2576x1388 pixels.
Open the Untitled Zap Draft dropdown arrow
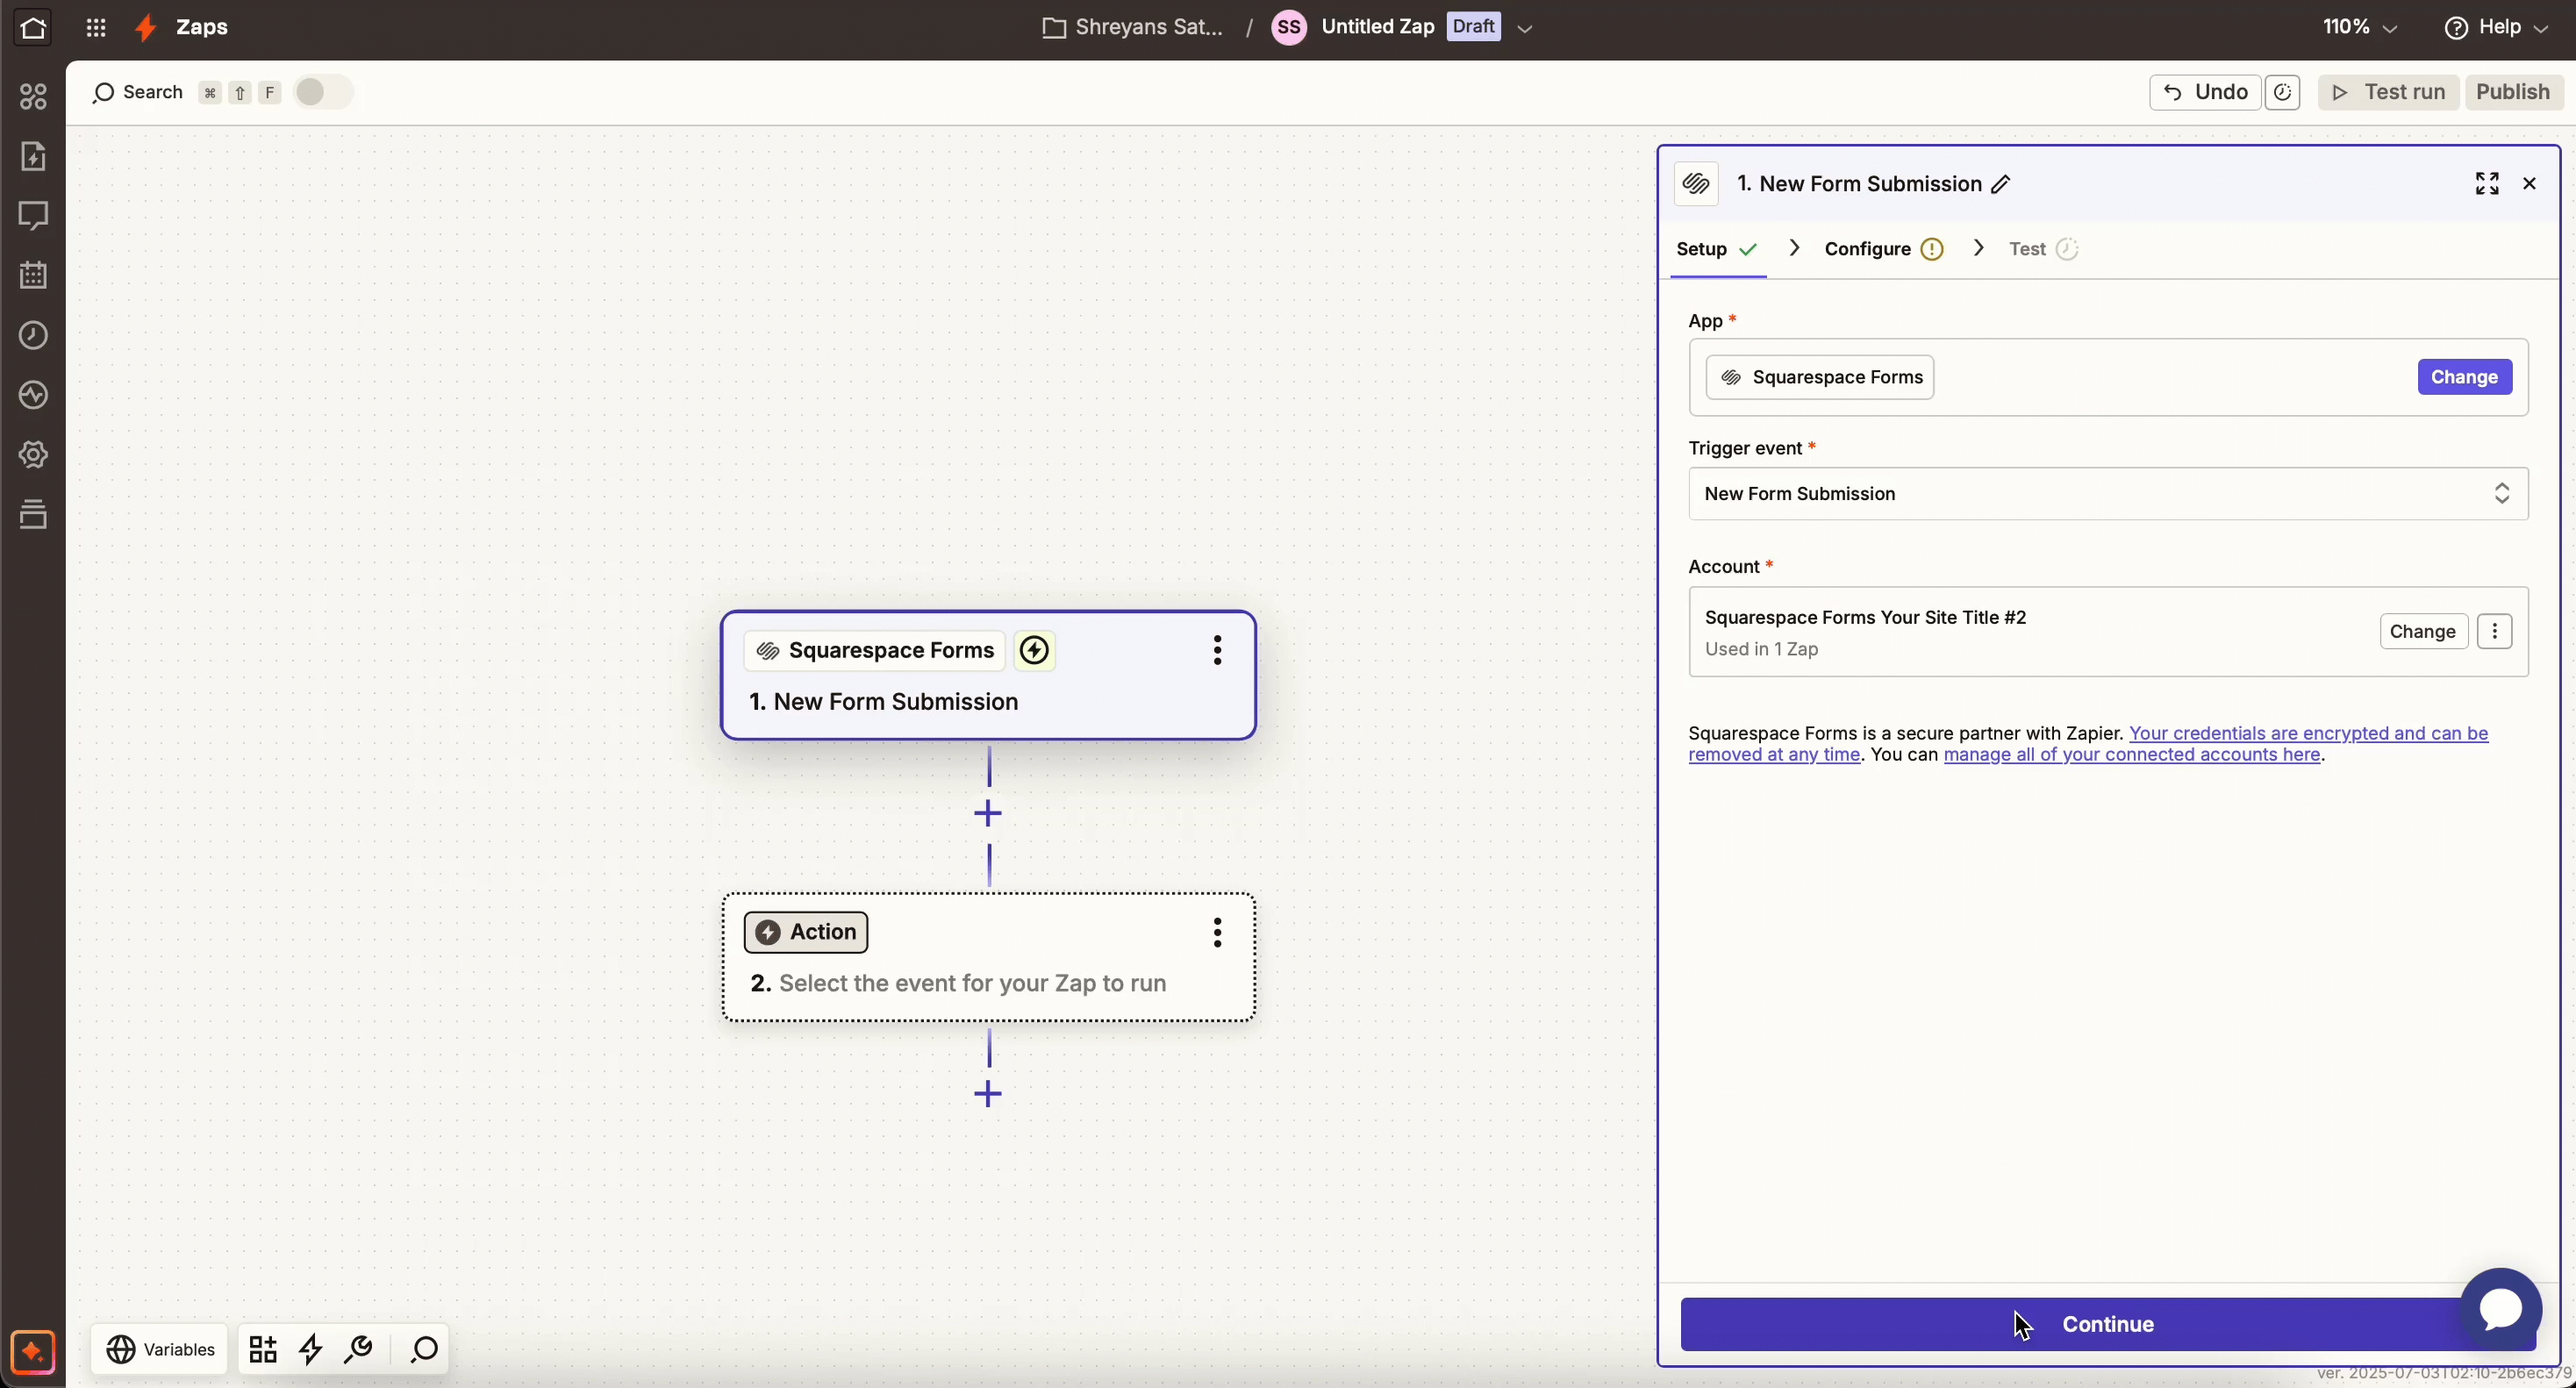[x=1525, y=29]
